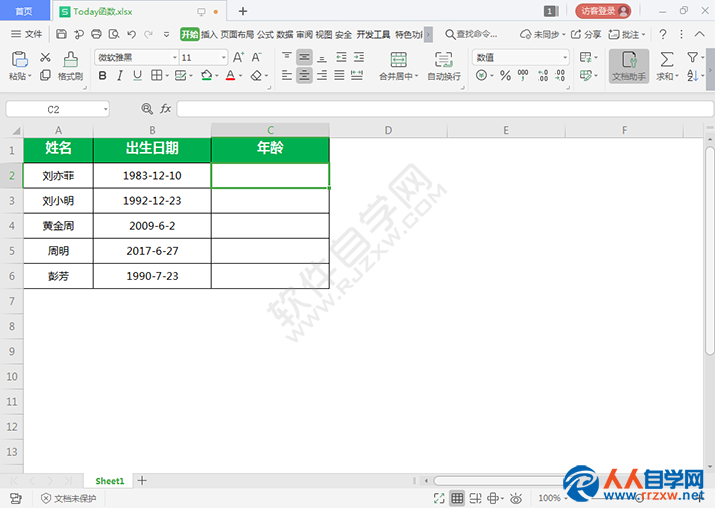
Task: Expand the Paste options arrow
Action: coord(30,76)
